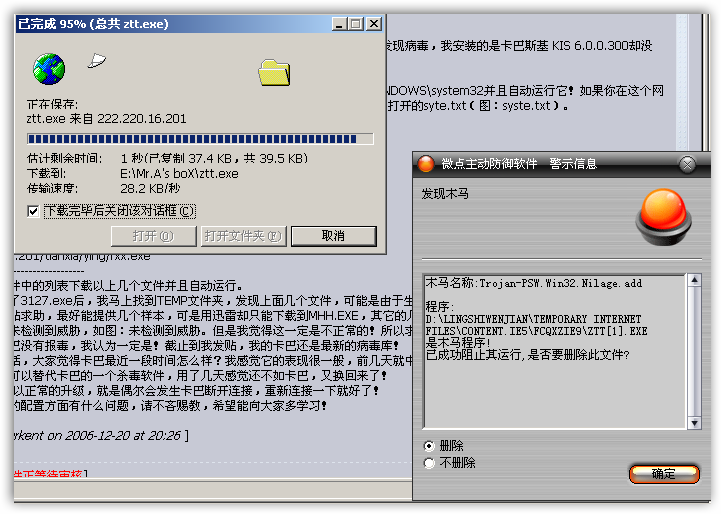Click the 取消 button
The image size is (722, 515).
(x=334, y=236)
